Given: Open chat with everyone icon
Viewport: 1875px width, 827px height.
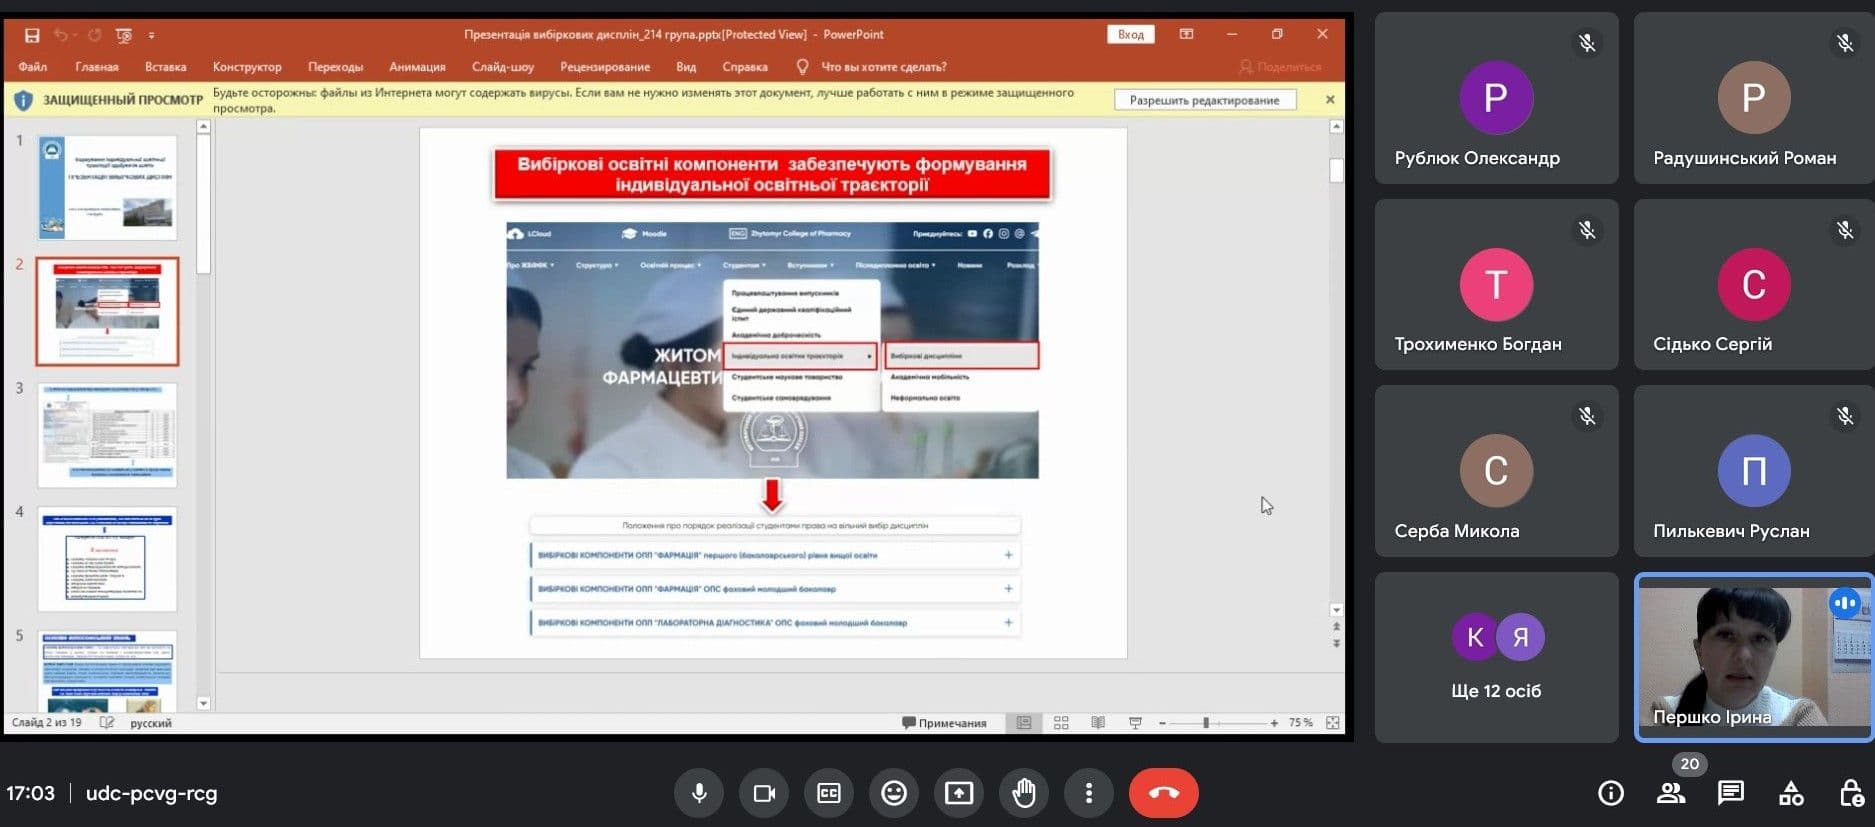Looking at the screenshot, I should pos(1731,793).
